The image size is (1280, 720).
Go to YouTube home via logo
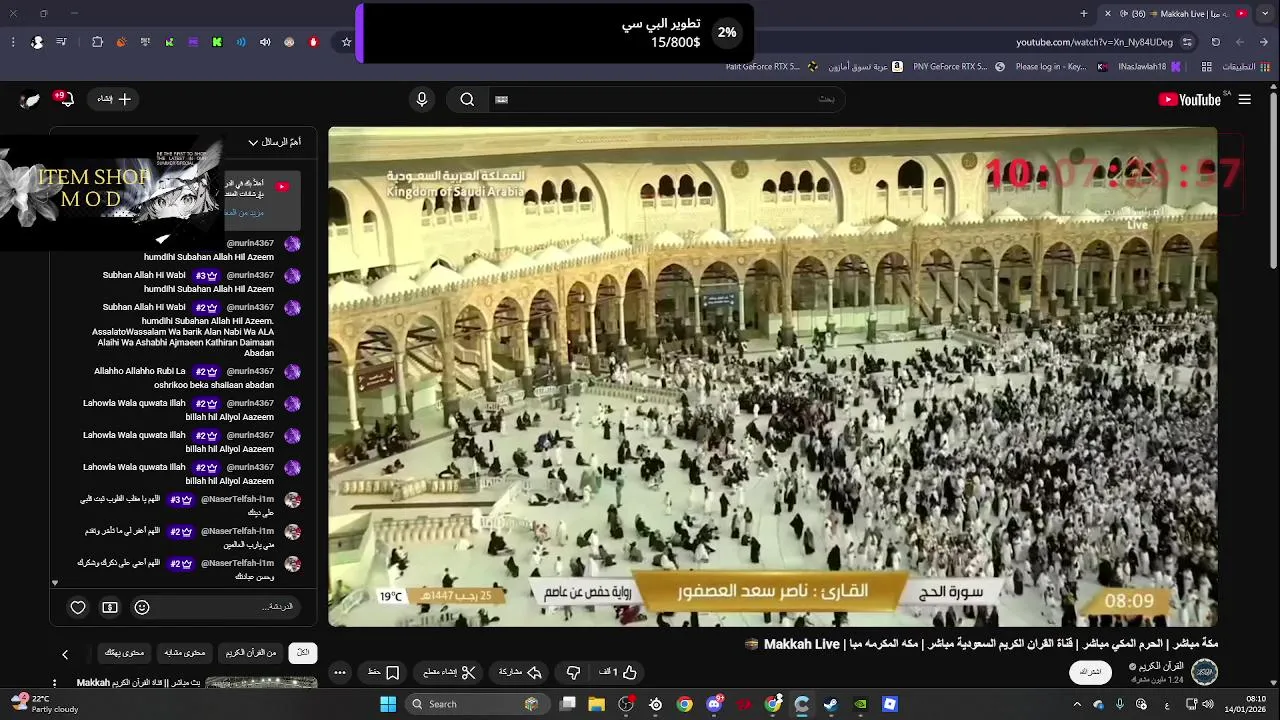[x=1189, y=99]
